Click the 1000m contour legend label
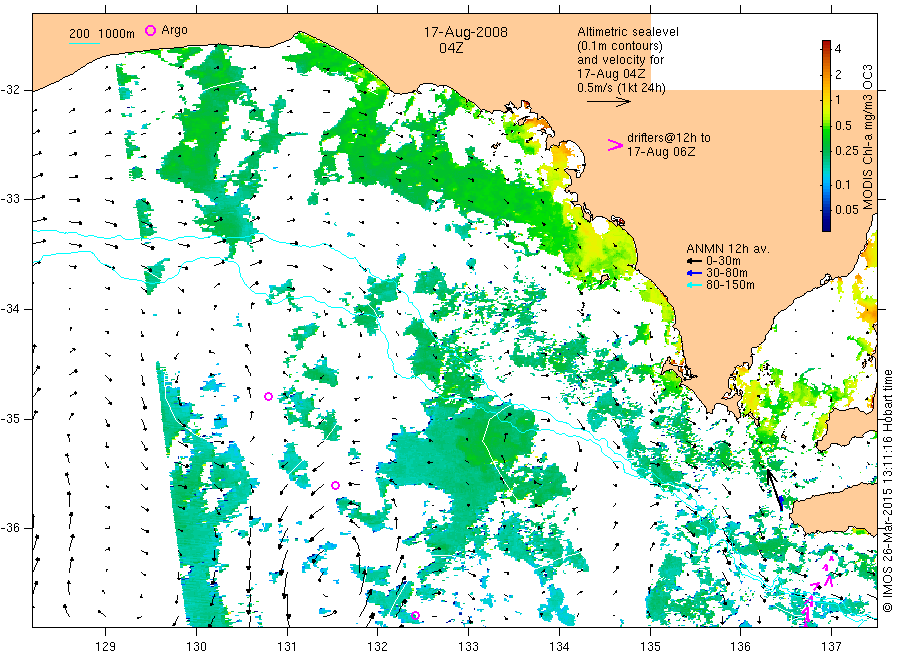Image resolution: width=900 pixels, height=660 pixels. click(x=117, y=34)
